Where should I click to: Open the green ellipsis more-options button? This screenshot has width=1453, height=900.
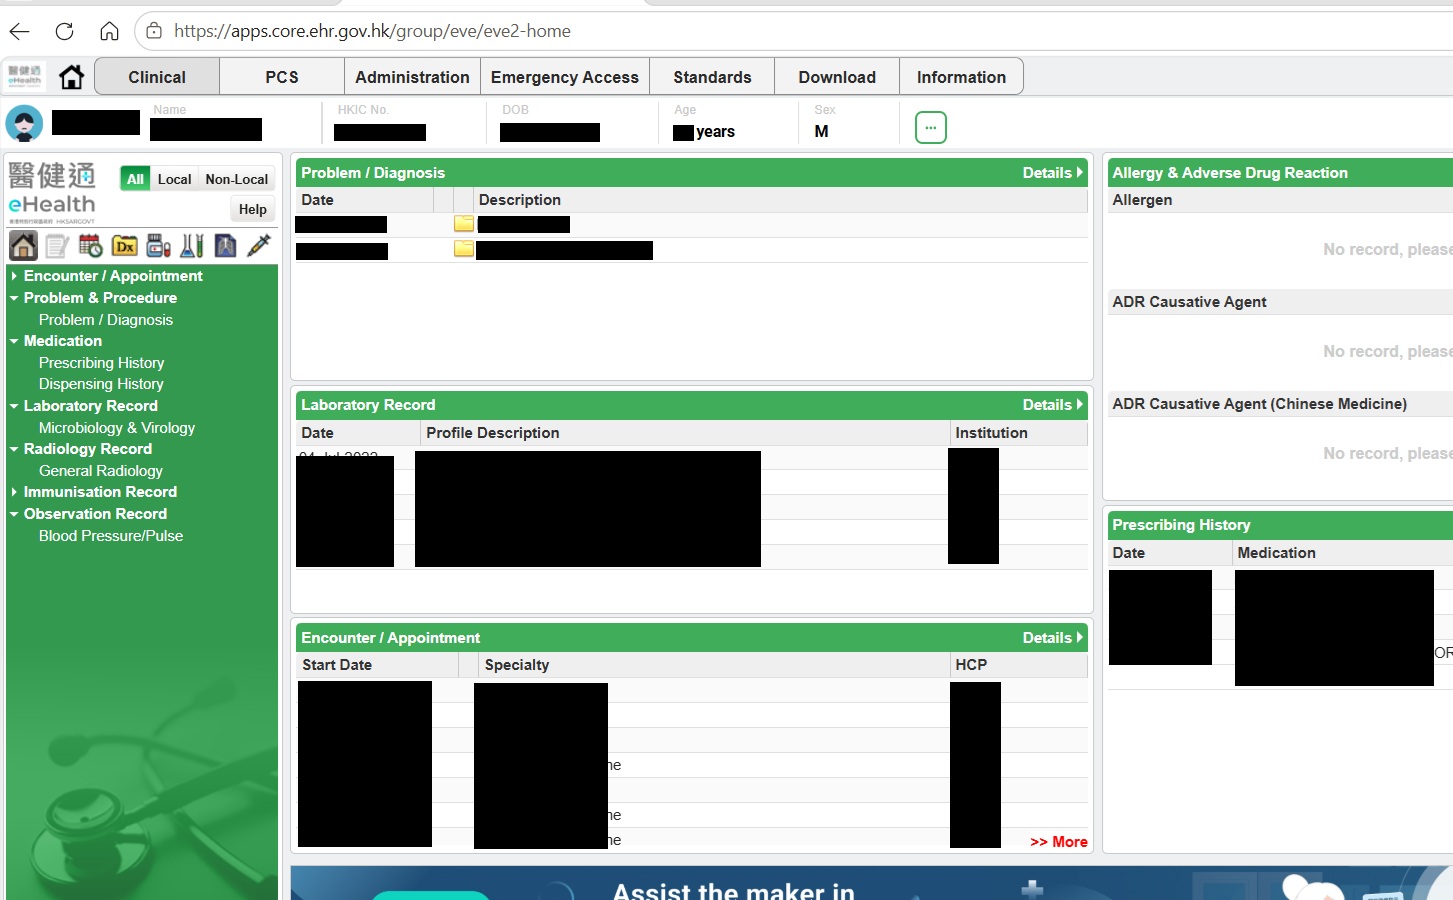tap(931, 127)
